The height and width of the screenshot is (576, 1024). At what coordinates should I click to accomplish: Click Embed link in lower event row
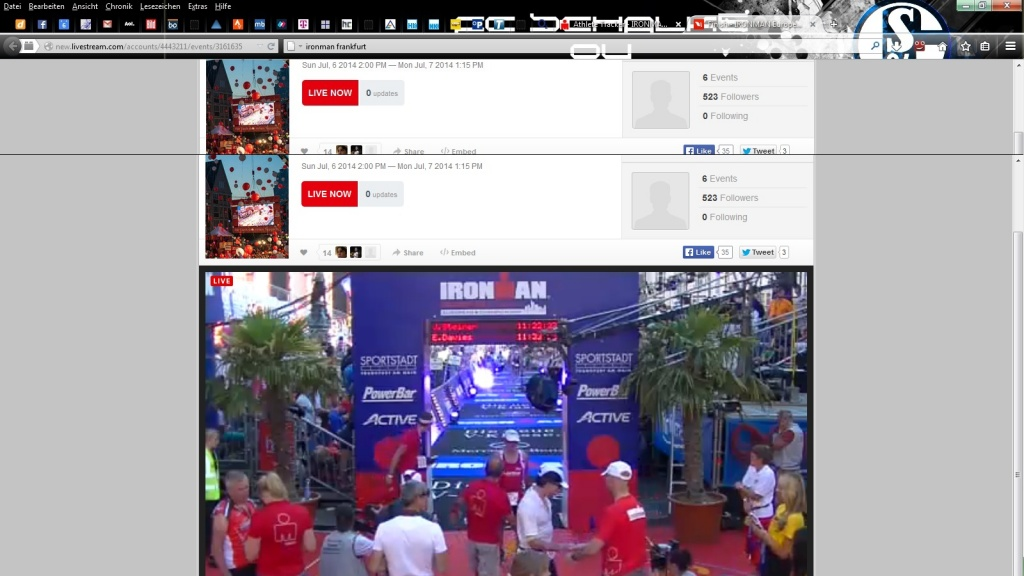coord(458,253)
